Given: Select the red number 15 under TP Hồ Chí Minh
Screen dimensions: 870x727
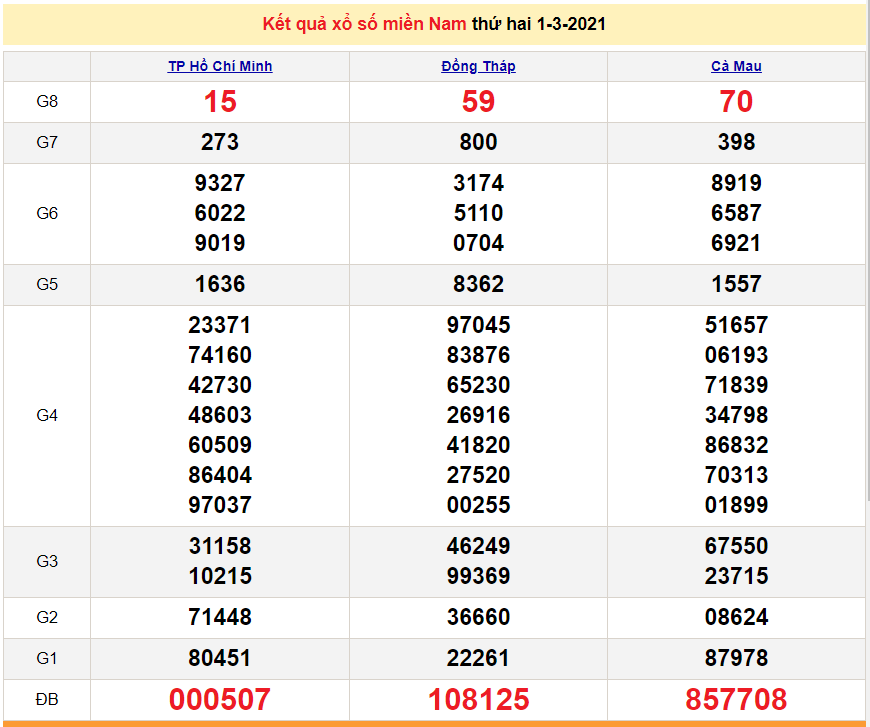Looking at the screenshot, I should point(220,101).
